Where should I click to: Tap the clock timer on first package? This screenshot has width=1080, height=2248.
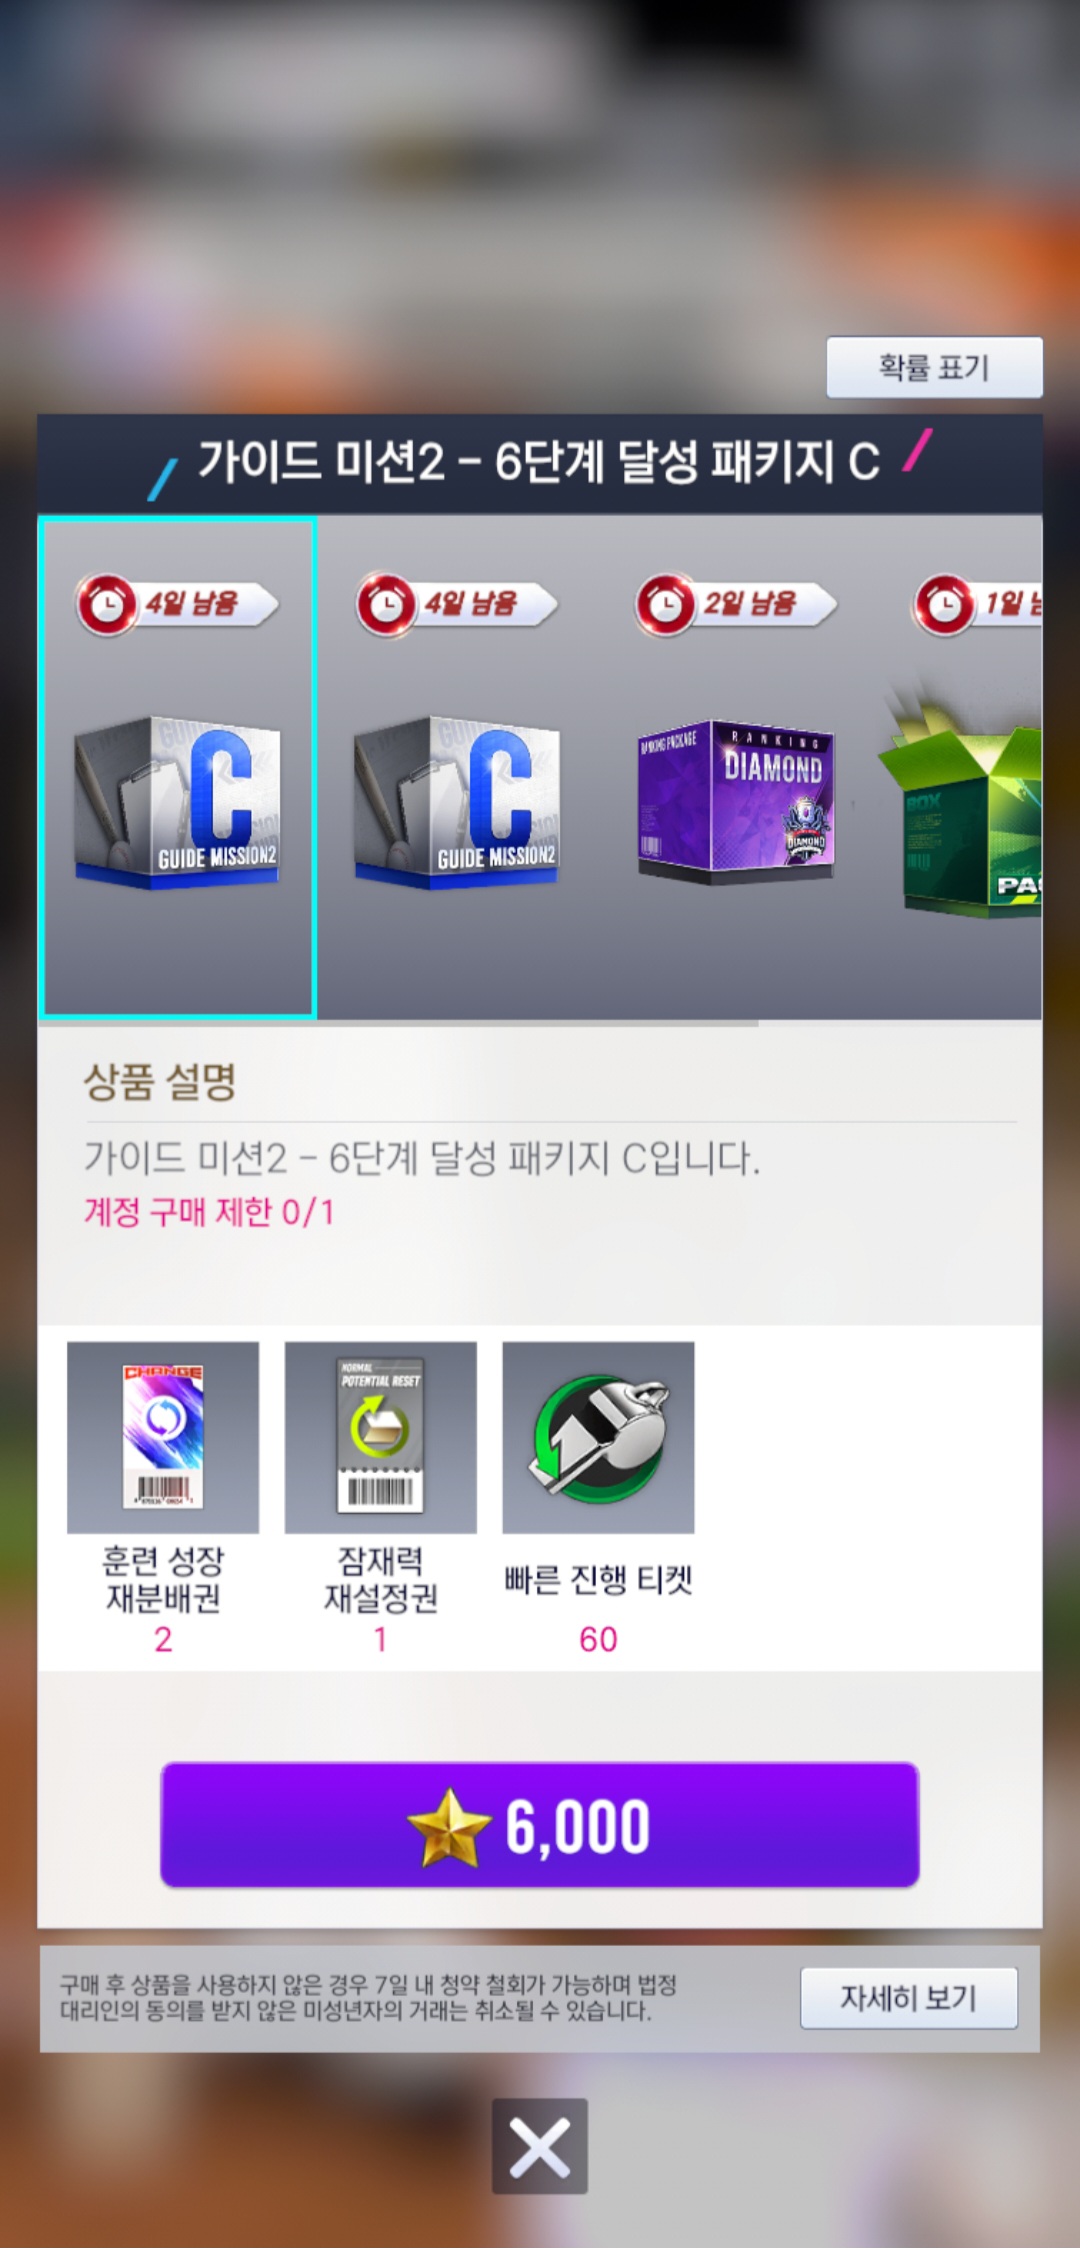[107, 604]
